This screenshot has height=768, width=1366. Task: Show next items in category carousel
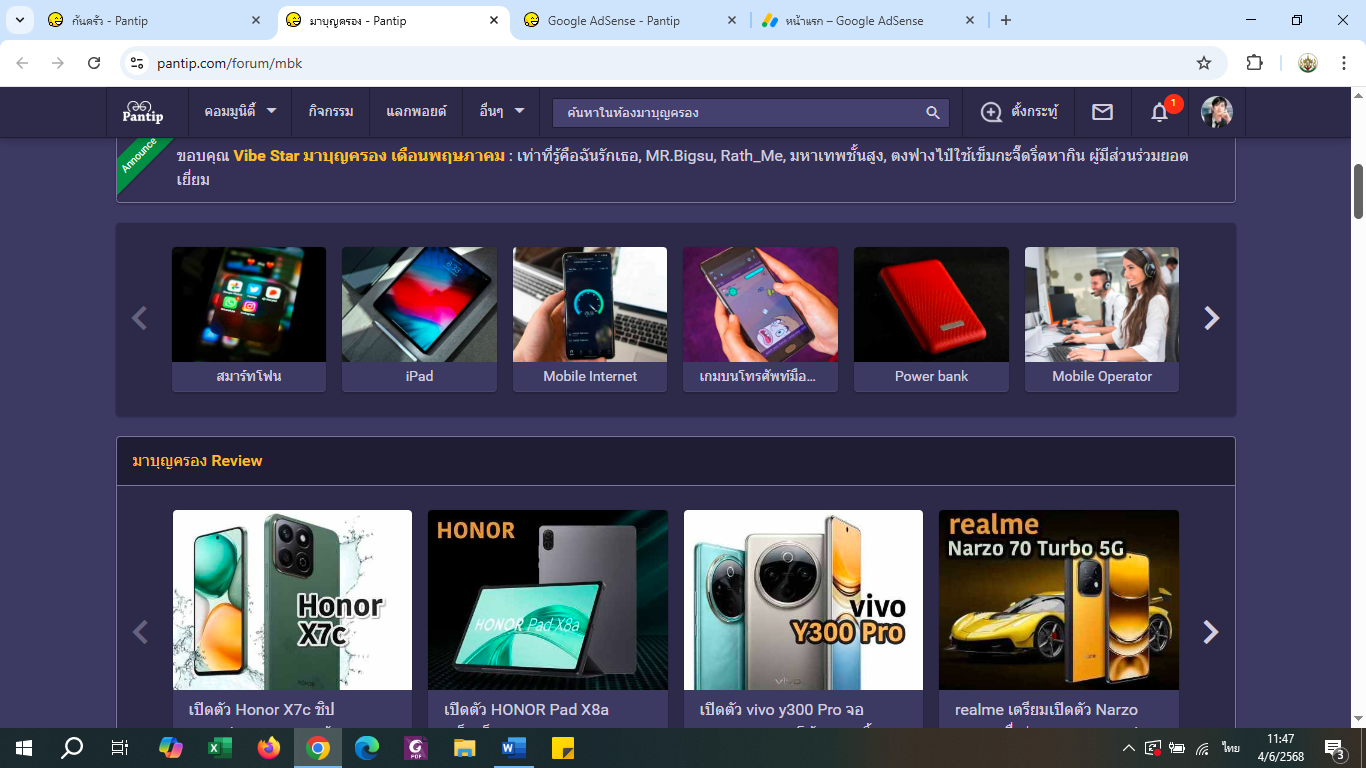(1211, 318)
